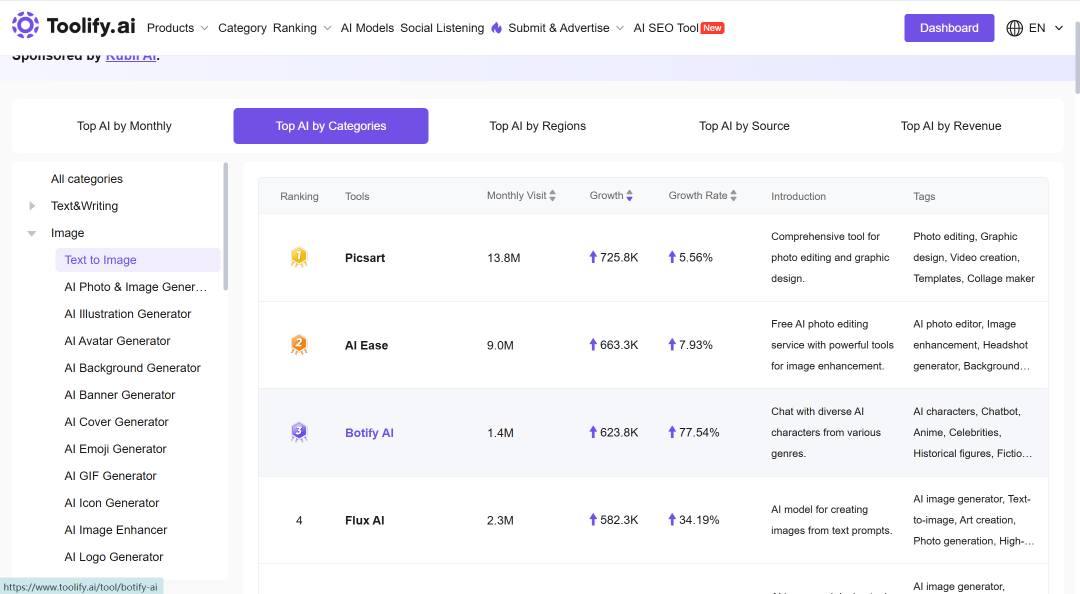Select the Top AI by Categories tab
The height and width of the screenshot is (594, 1080).
[331, 126]
